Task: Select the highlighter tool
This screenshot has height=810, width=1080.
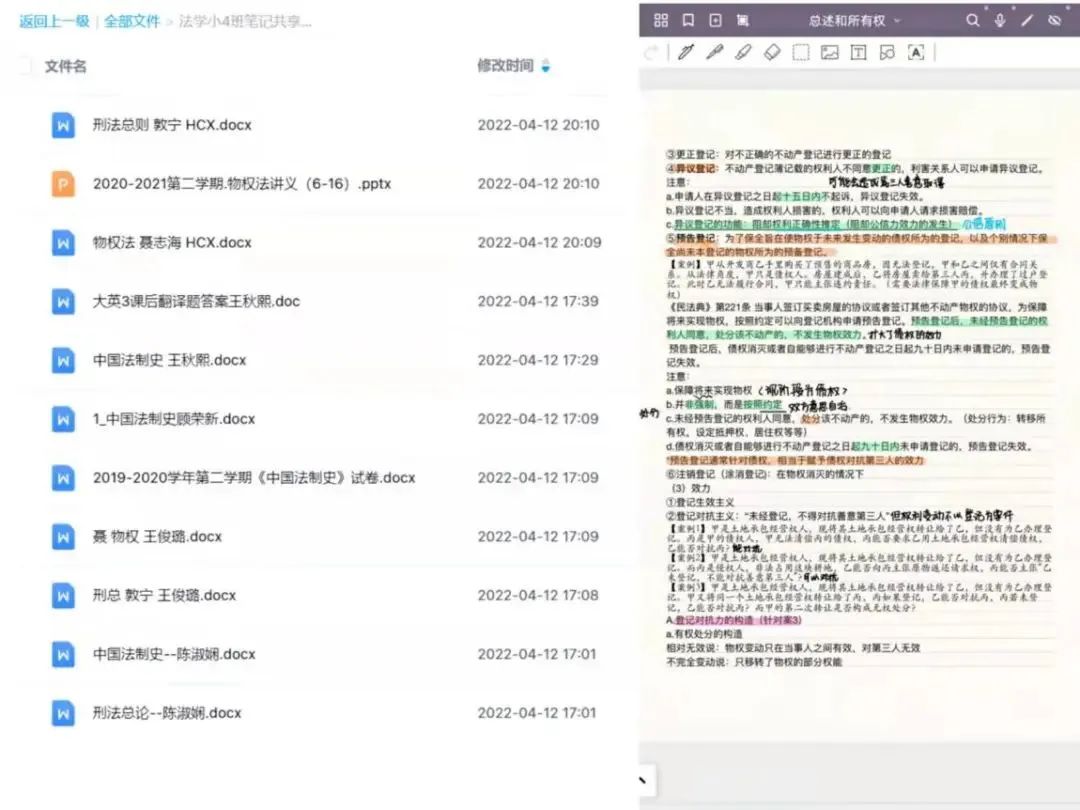Action: click(742, 53)
